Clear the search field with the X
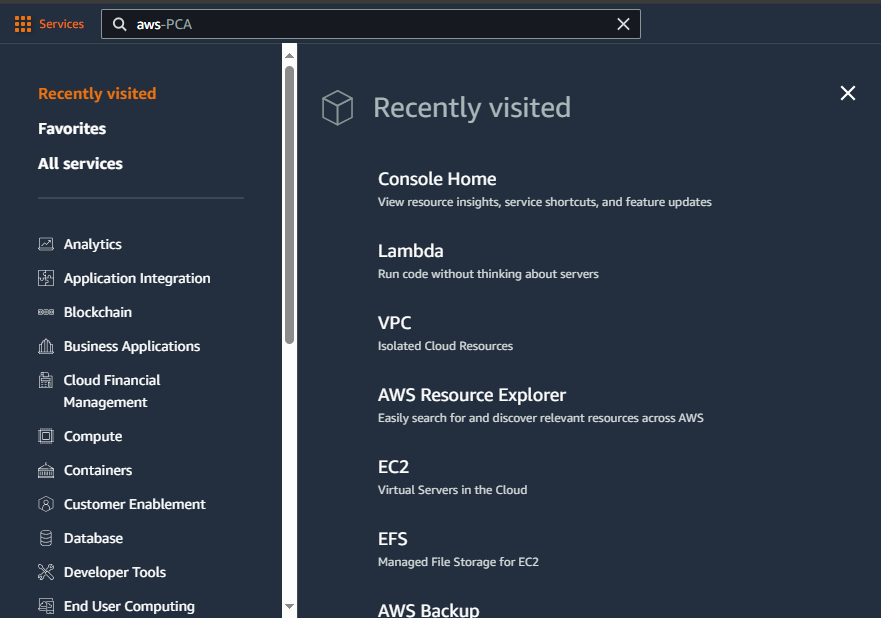 tap(623, 24)
